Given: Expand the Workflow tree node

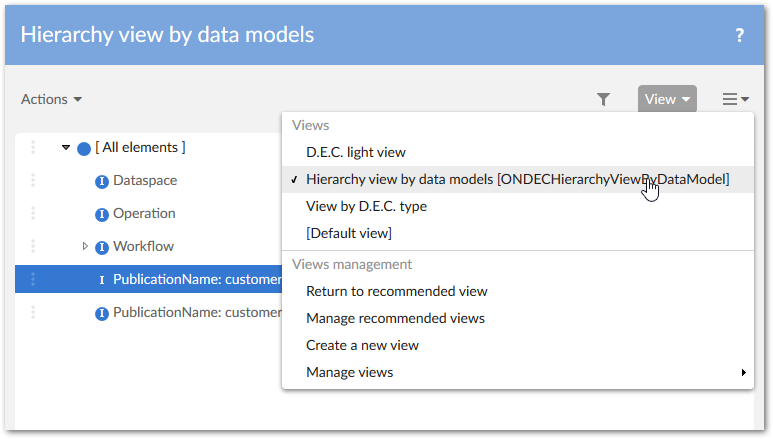Looking at the screenshot, I should coord(85,246).
